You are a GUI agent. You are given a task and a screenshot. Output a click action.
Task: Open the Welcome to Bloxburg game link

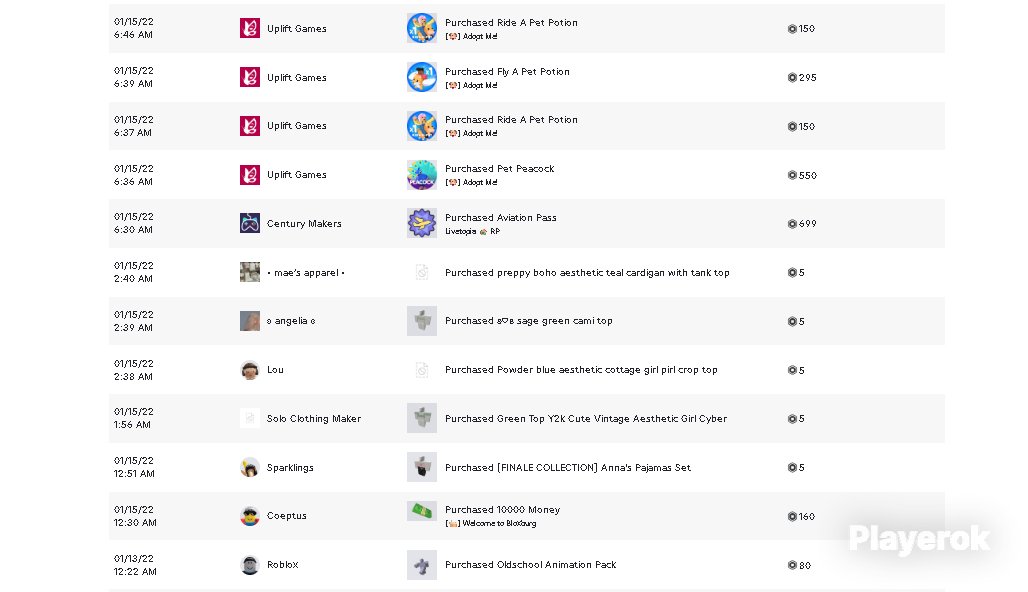click(x=491, y=523)
